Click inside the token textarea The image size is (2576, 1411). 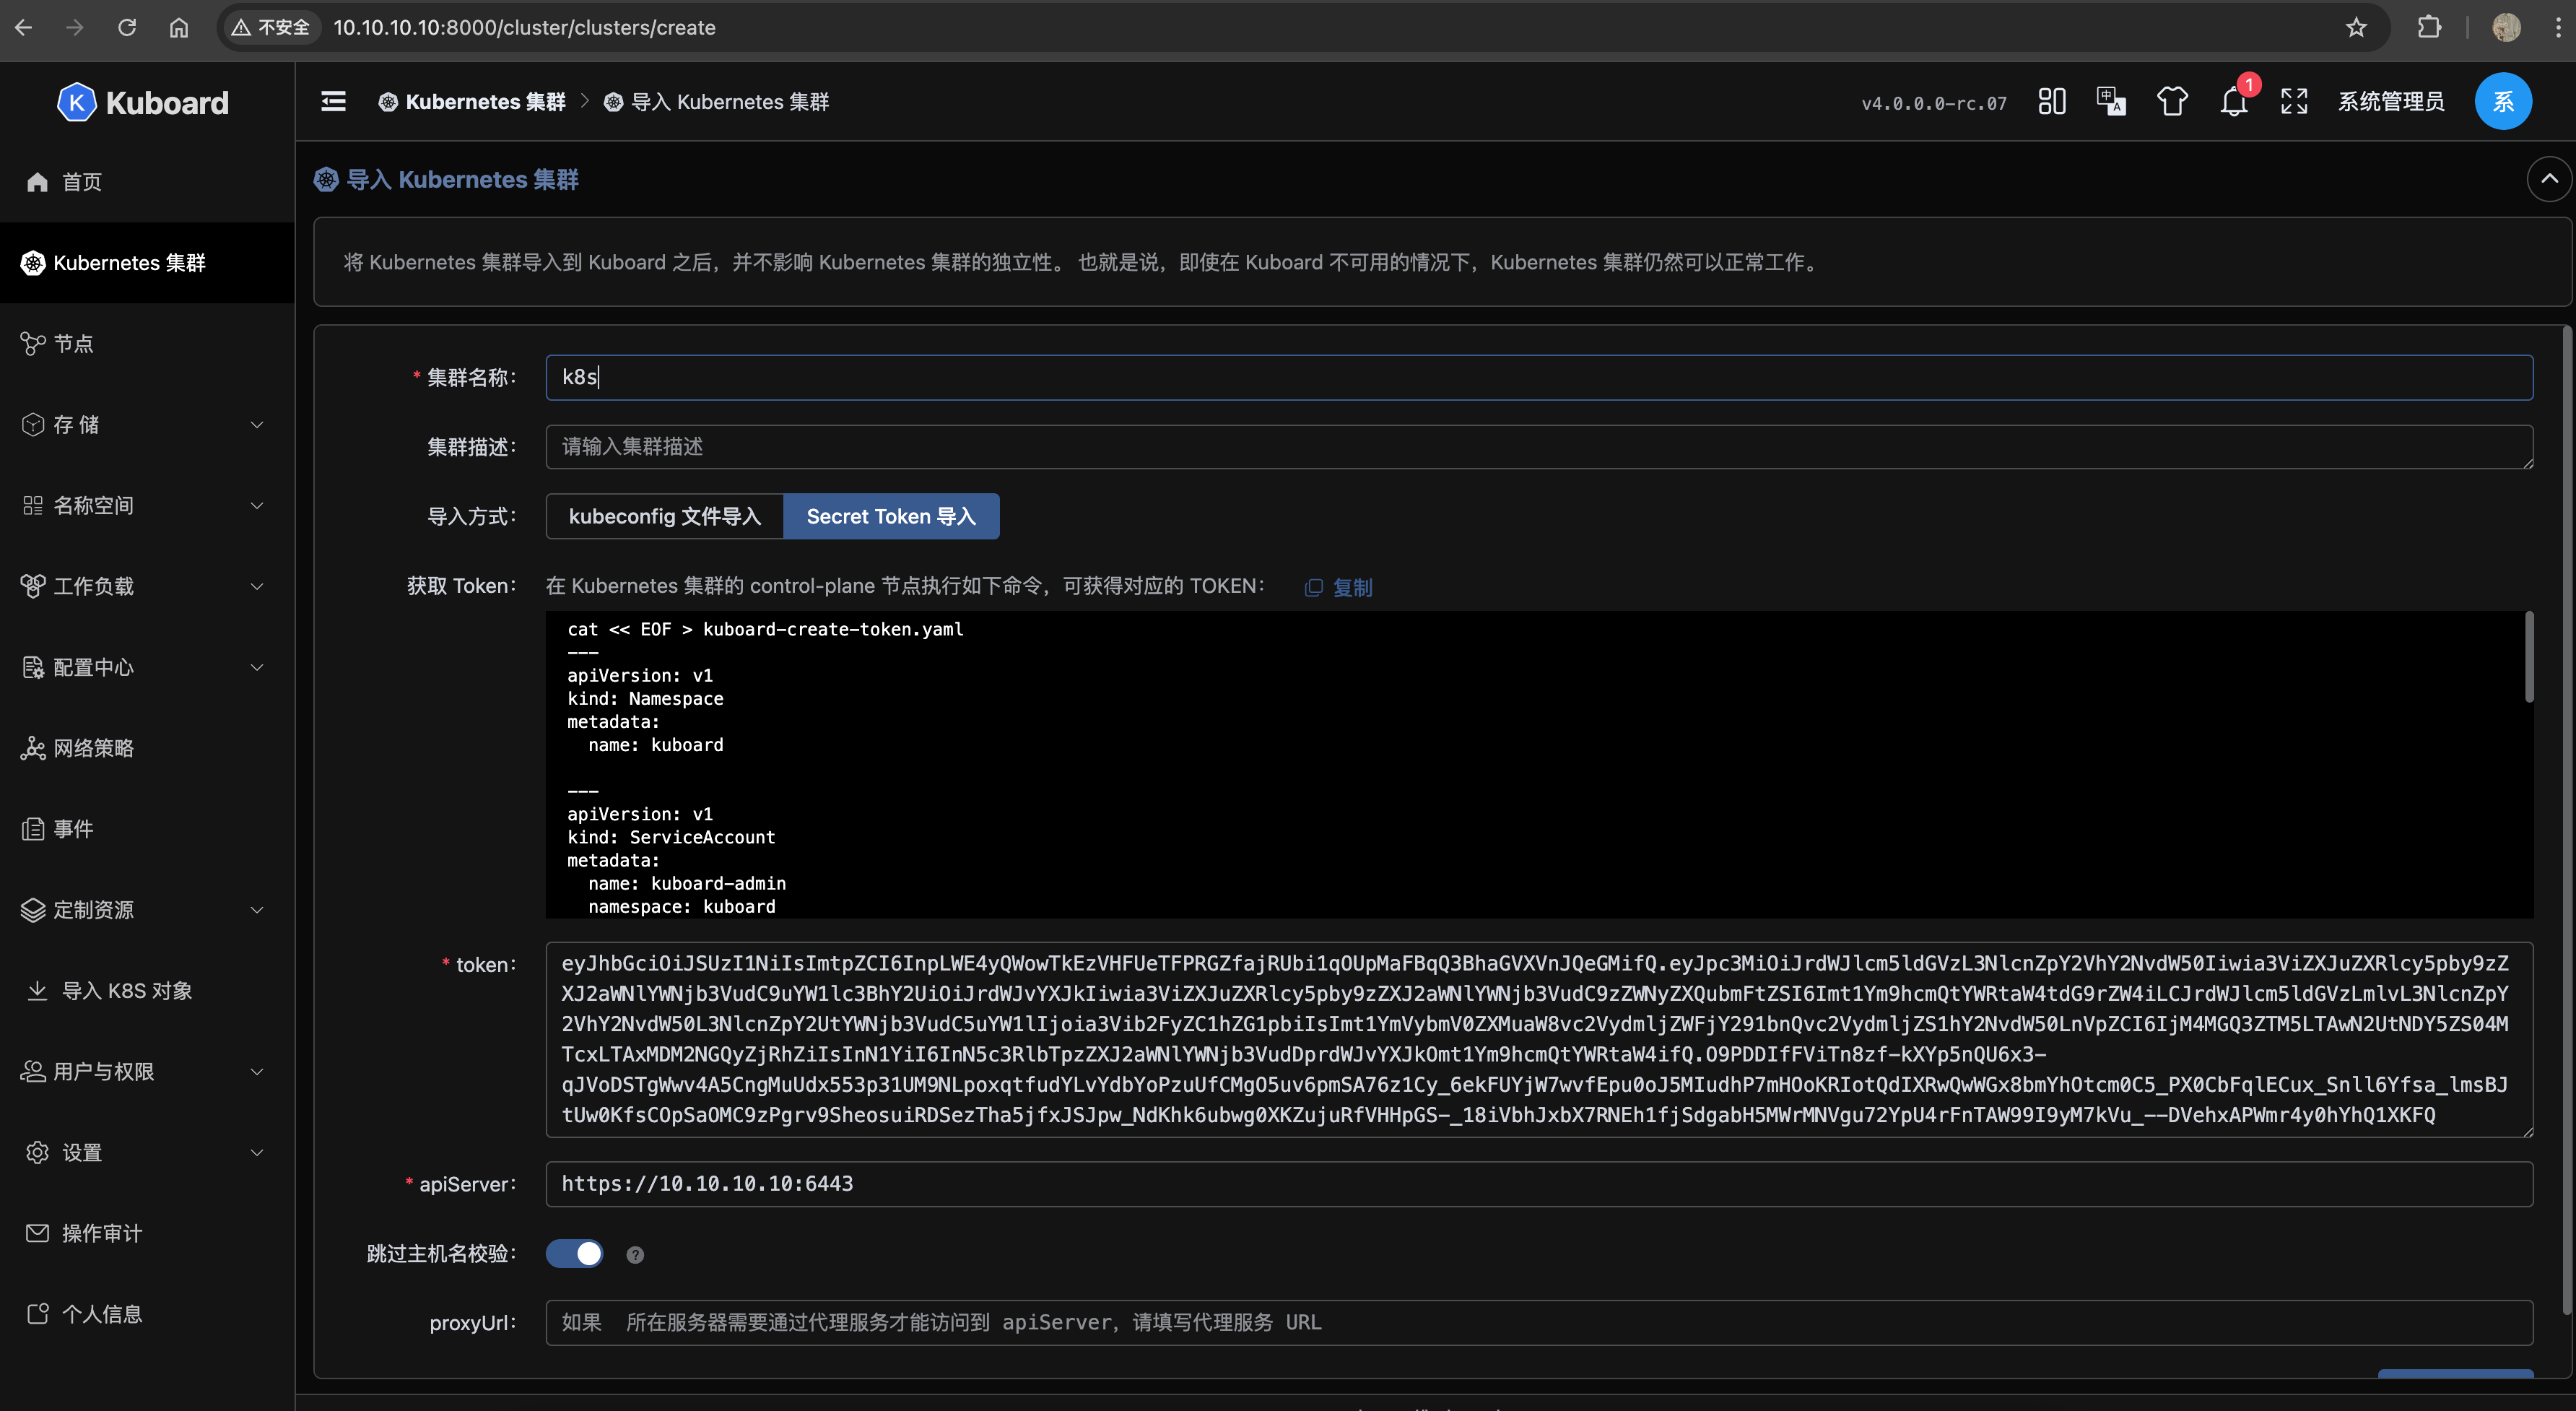pyautogui.click(x=1539, y=1039)
